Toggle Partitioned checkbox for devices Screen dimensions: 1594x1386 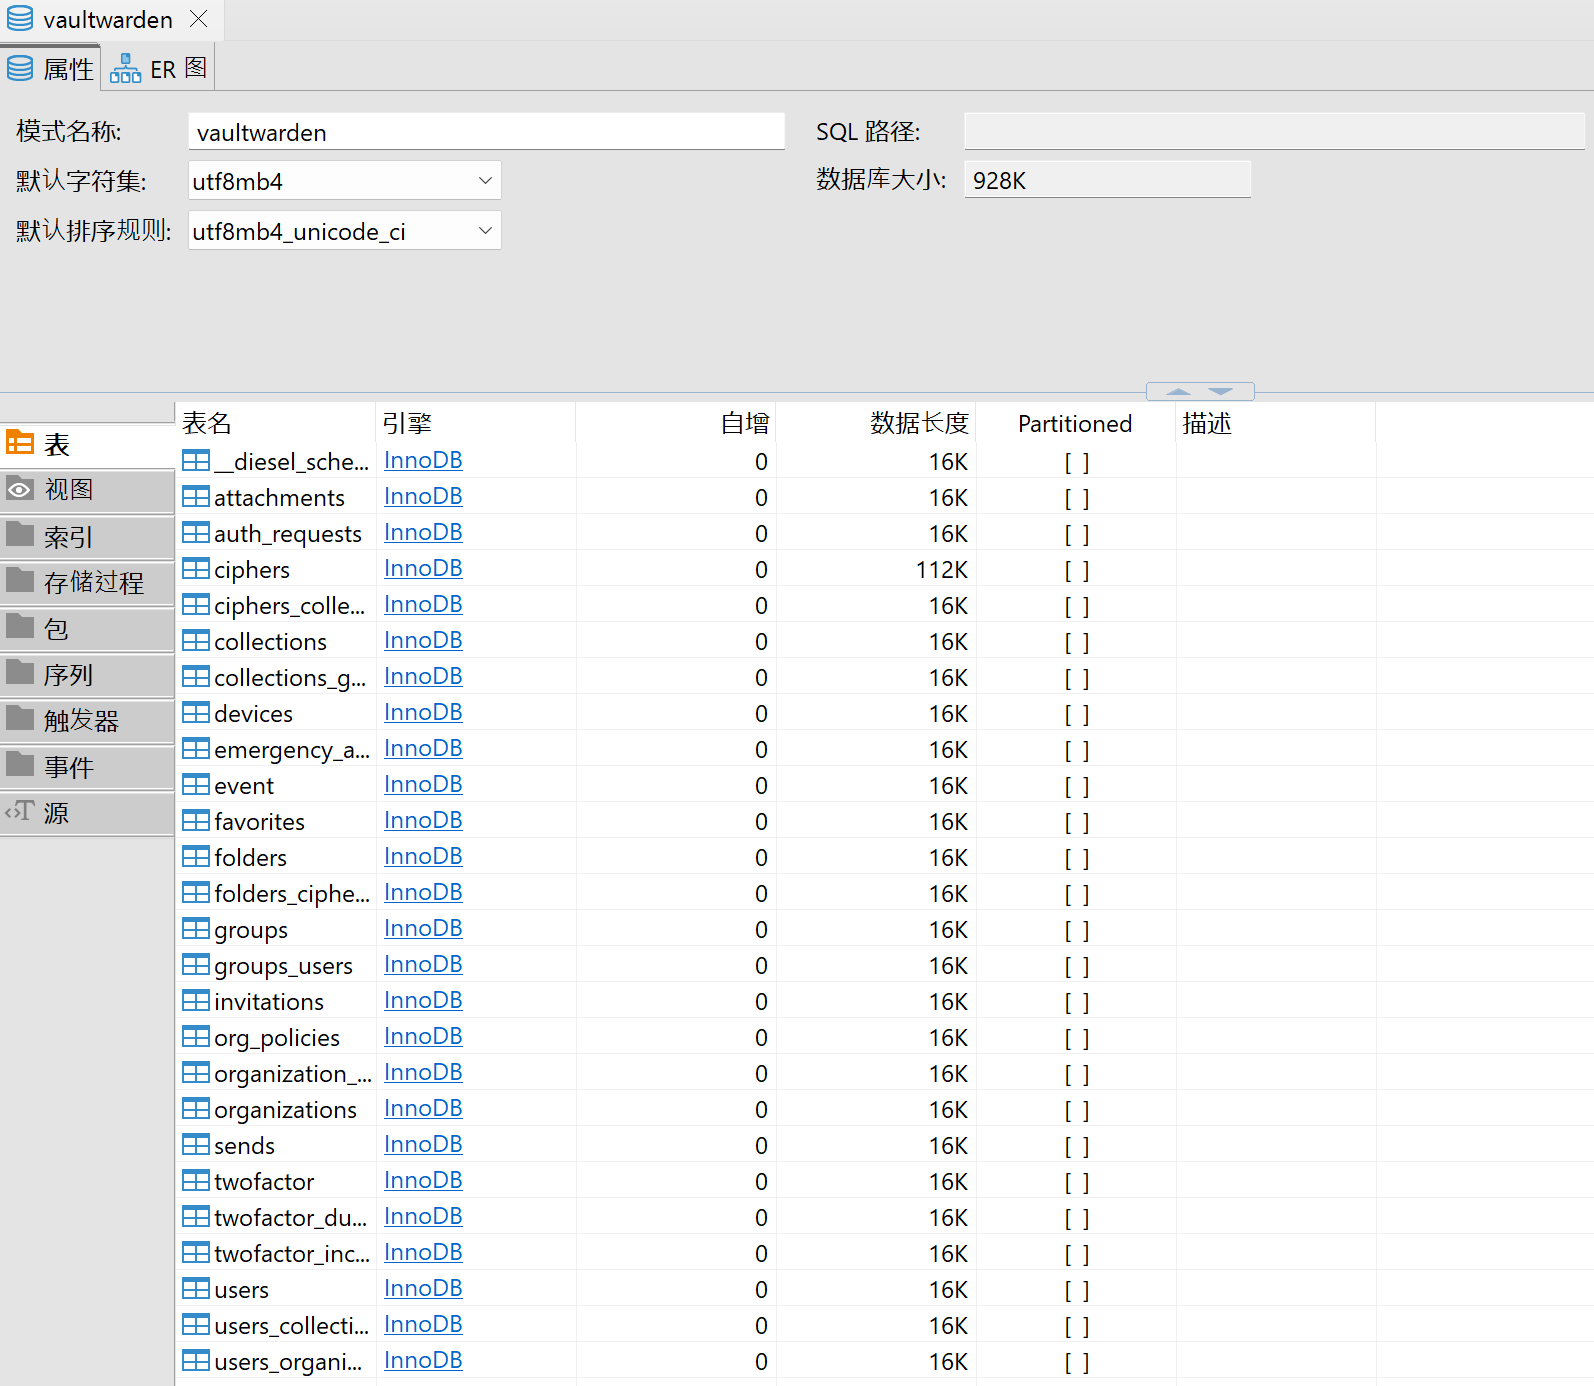coord(1077,714)
